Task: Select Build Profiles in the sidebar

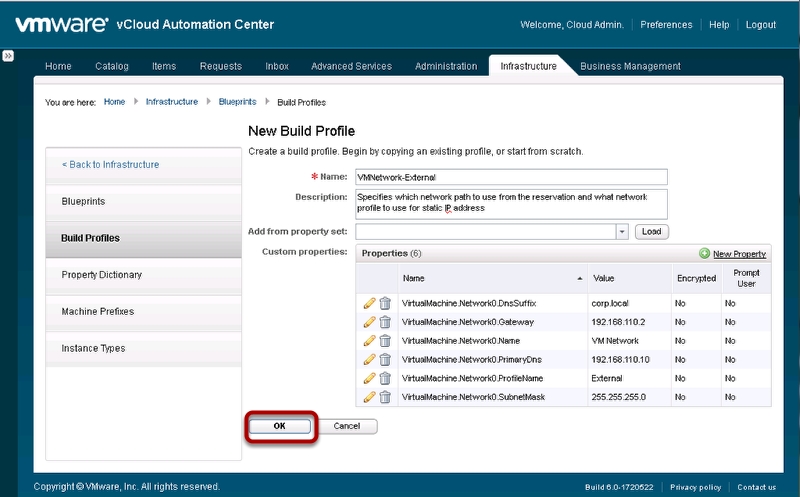Action: click(143, 239)
